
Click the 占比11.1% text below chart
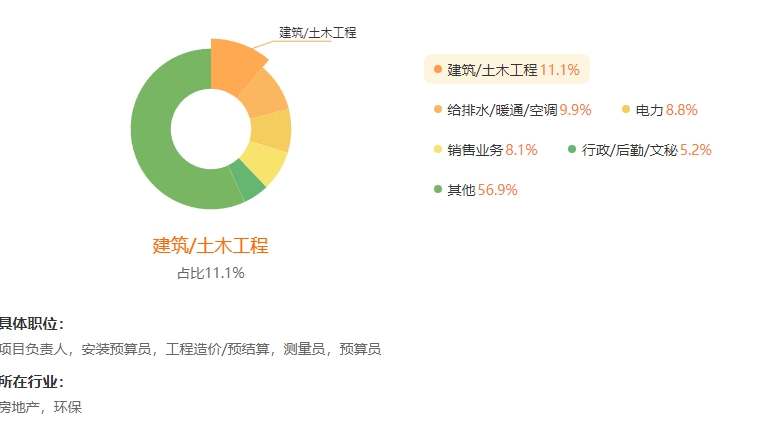[211, 273]
